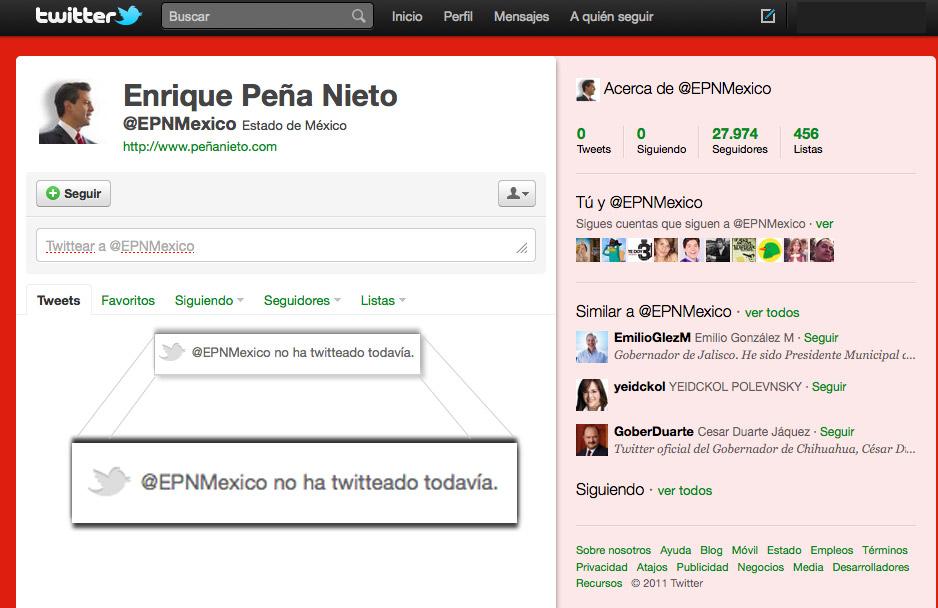Viewport: 938px width, 608px height.
Task: Open Negocios footer link
Action: pos(760,567)
